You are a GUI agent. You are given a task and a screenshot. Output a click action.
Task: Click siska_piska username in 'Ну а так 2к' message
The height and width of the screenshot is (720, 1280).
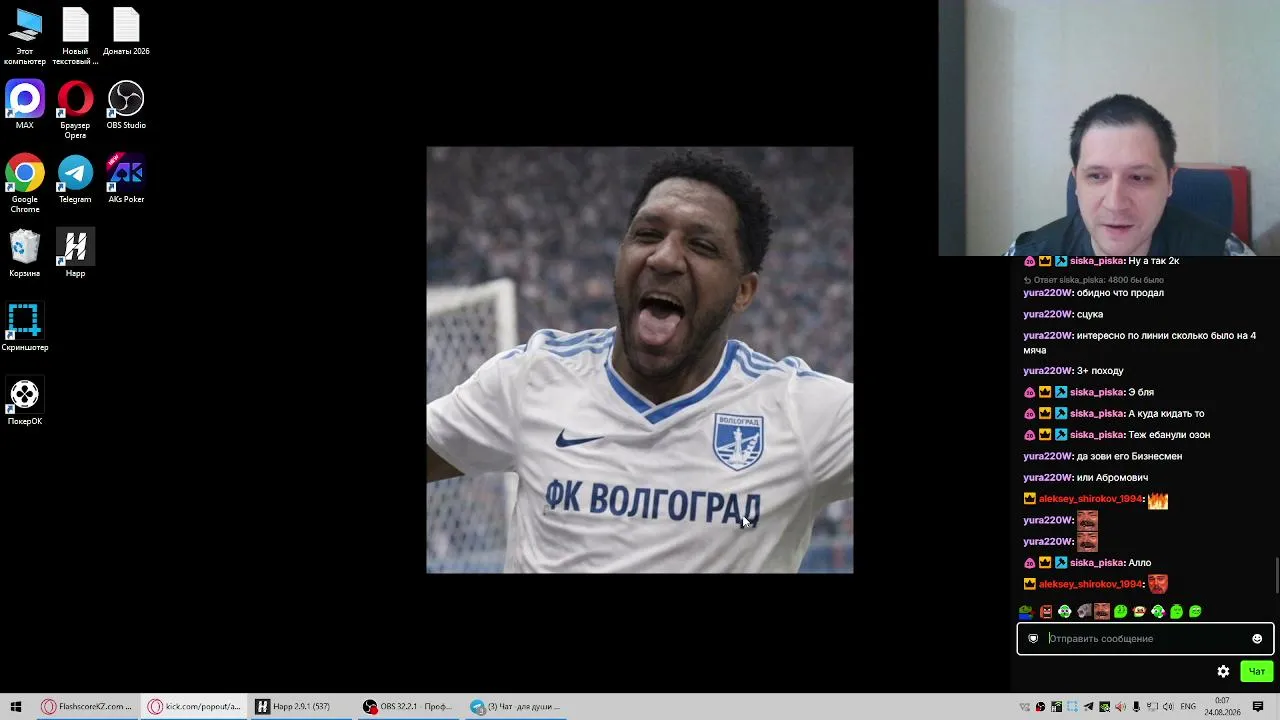(x=1097, y=261)
